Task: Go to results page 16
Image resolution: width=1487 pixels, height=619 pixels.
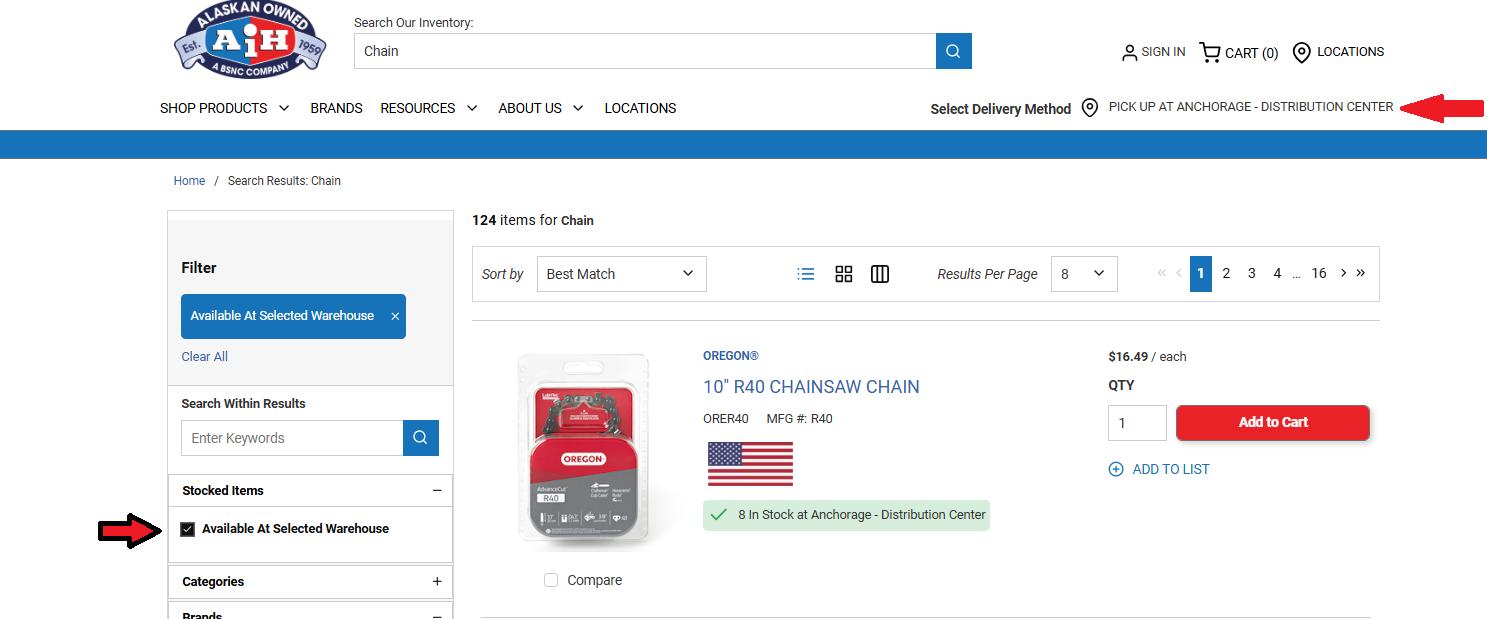Action: 1319,273
